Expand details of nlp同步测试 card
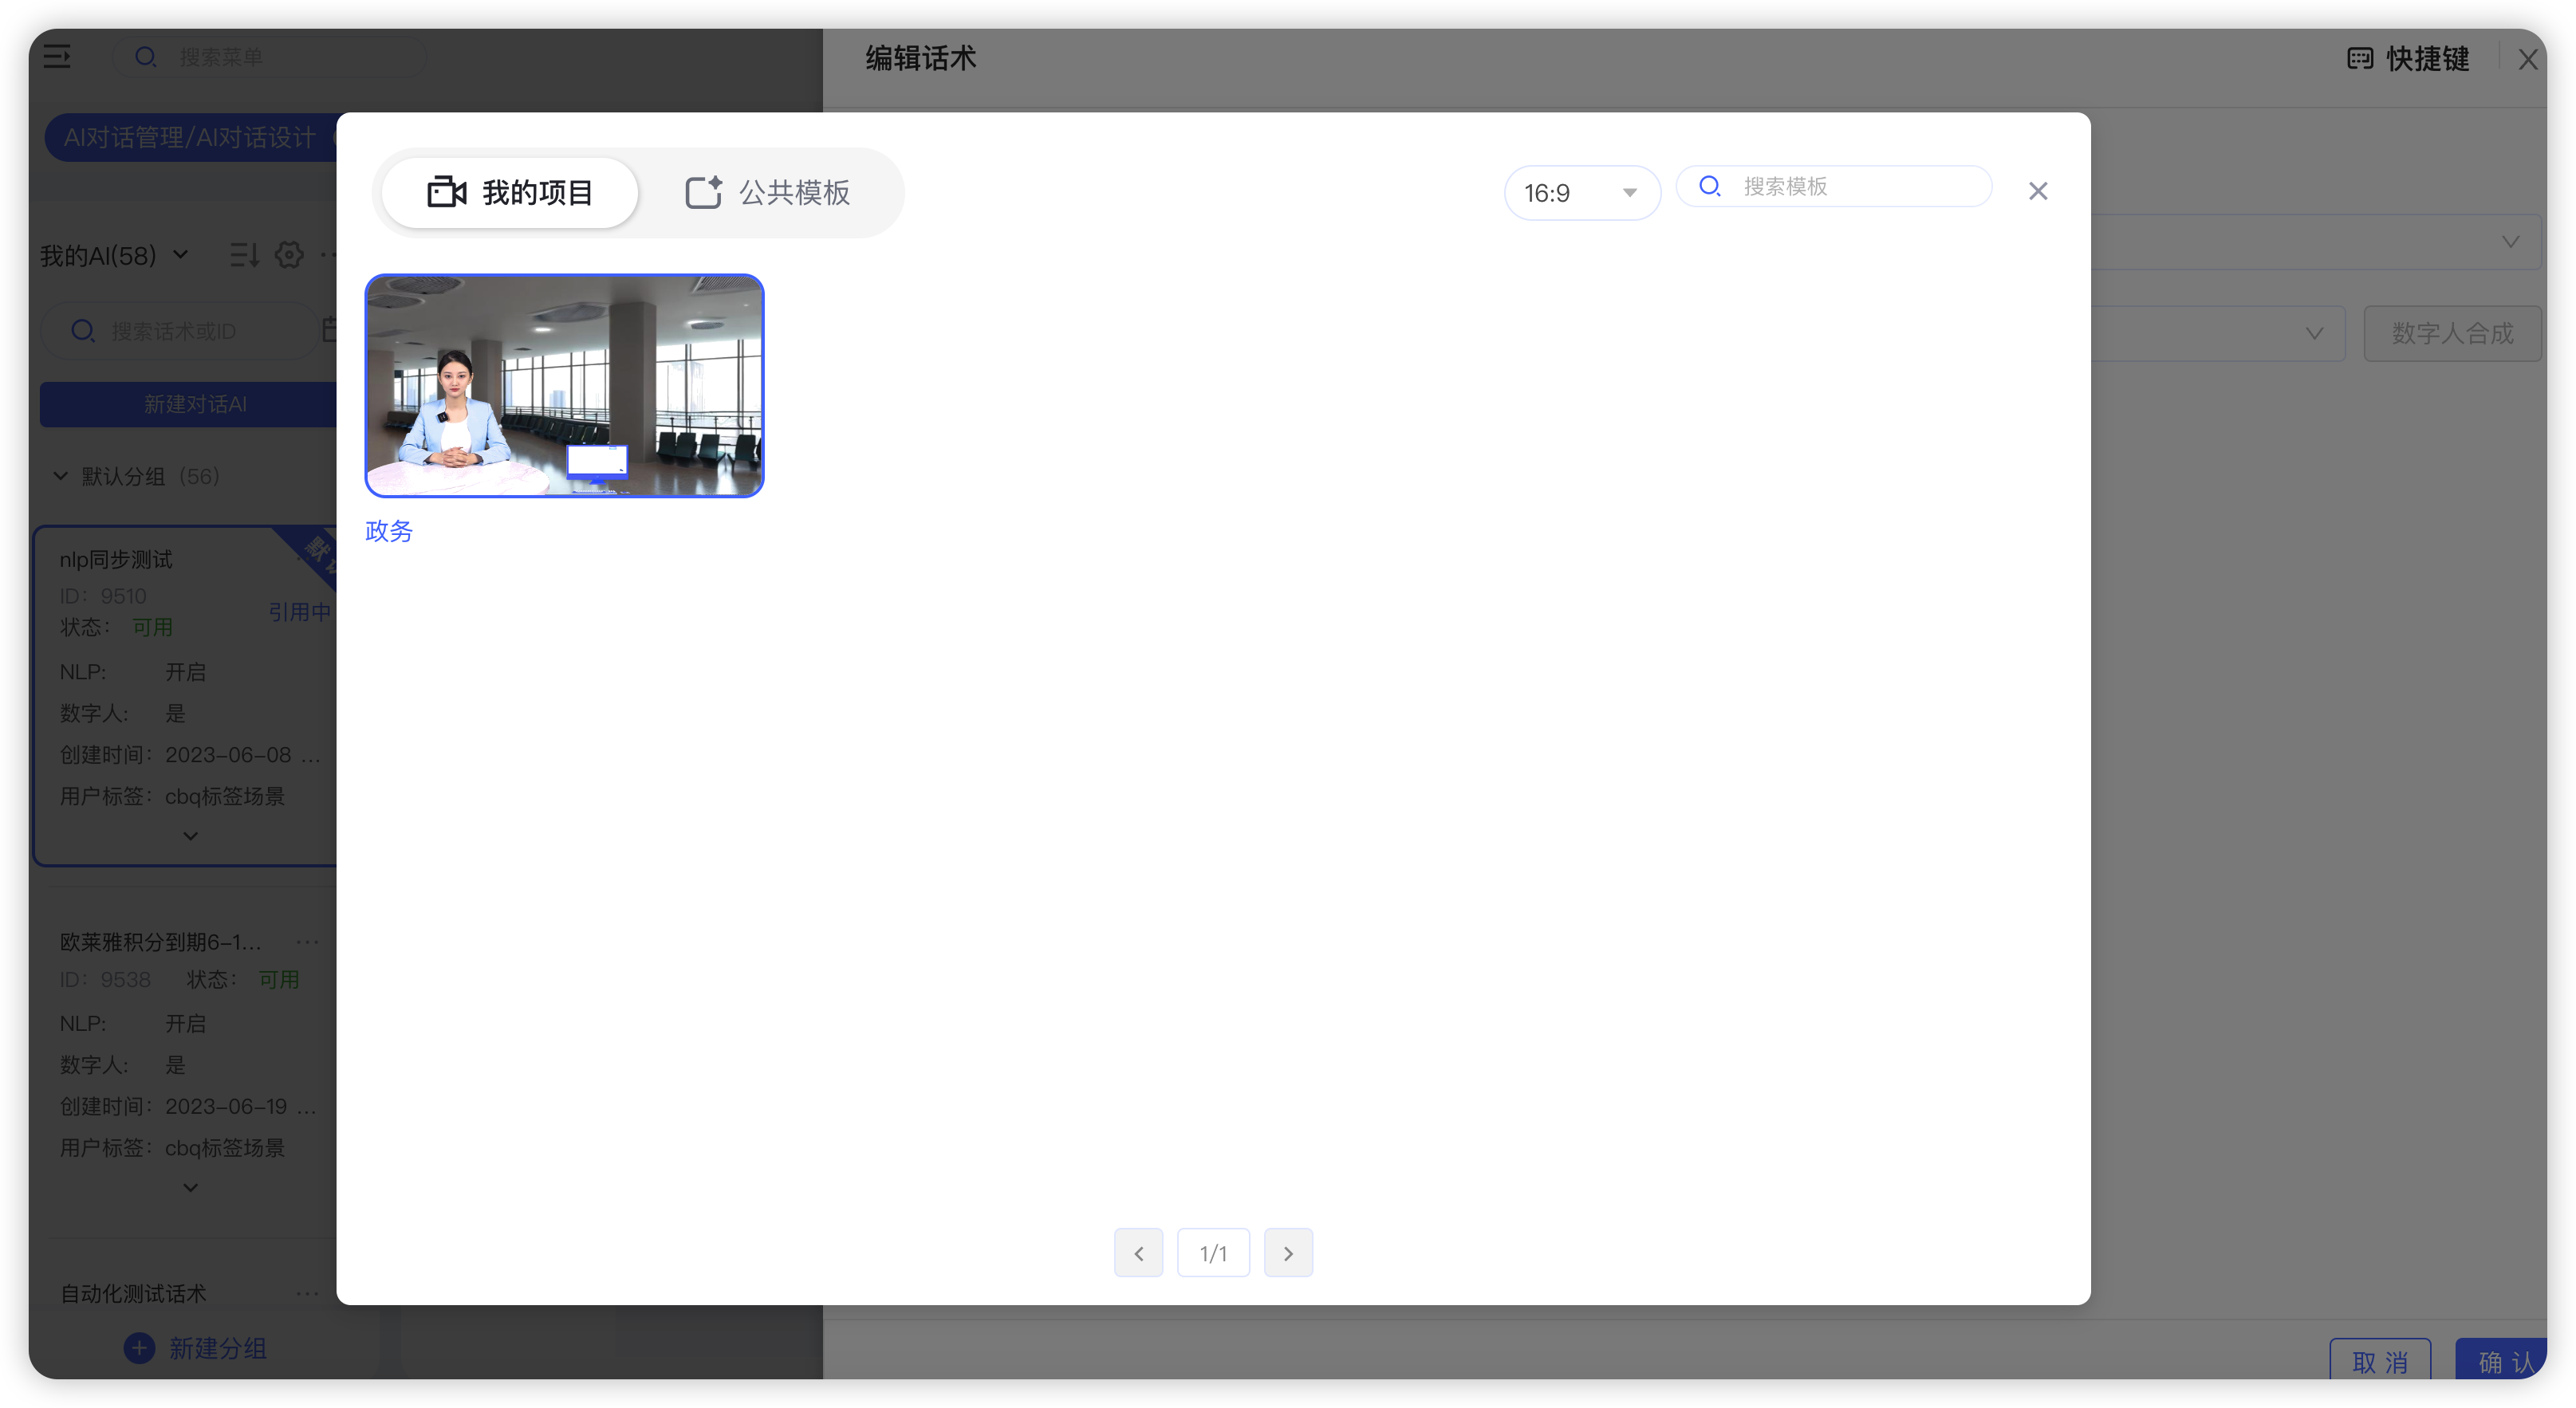 coord(190,836)
